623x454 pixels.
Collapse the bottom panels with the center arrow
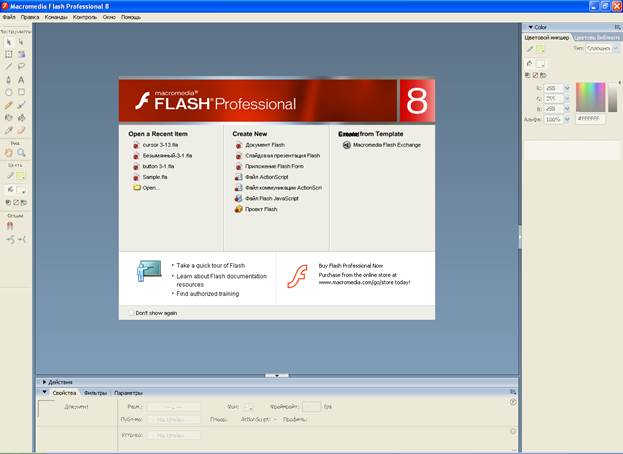coord(277,375)
